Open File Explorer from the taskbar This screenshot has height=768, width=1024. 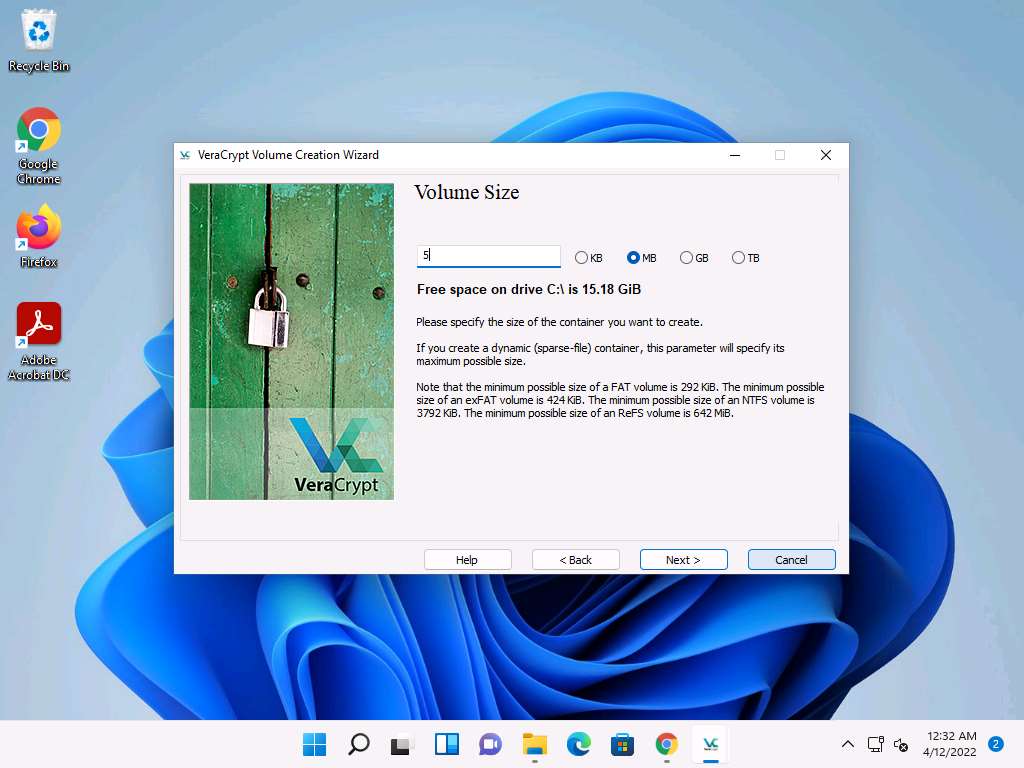coord(535,744)
